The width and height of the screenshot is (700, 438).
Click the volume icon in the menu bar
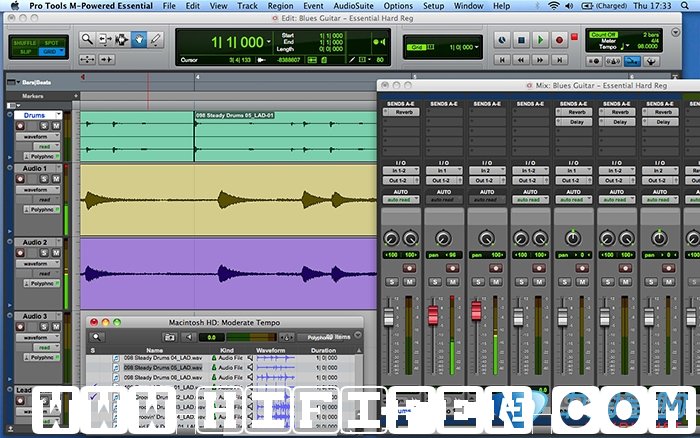(x=569, y=6)
